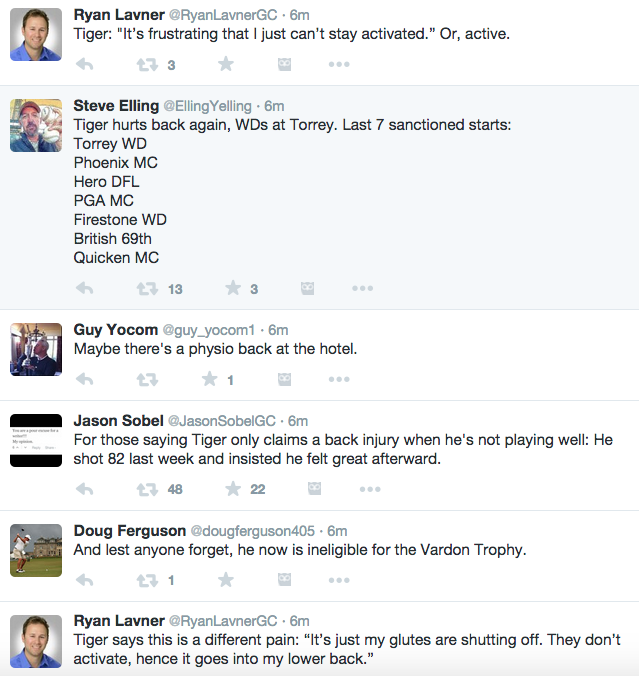639x676 pixels.
Task: Retweet Doug Ferguson's Vardon Trophy tweet
Action: 147,580
